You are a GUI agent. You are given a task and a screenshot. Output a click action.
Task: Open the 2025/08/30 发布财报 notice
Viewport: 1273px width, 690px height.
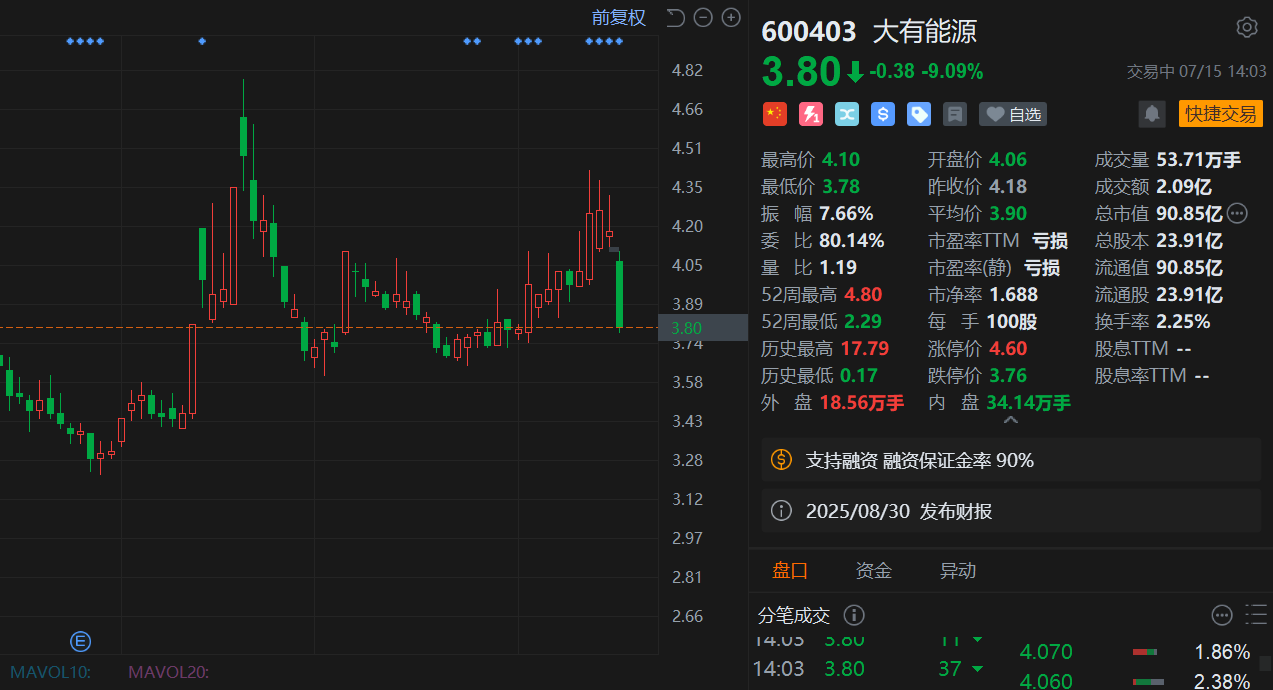coord(1012,512)
